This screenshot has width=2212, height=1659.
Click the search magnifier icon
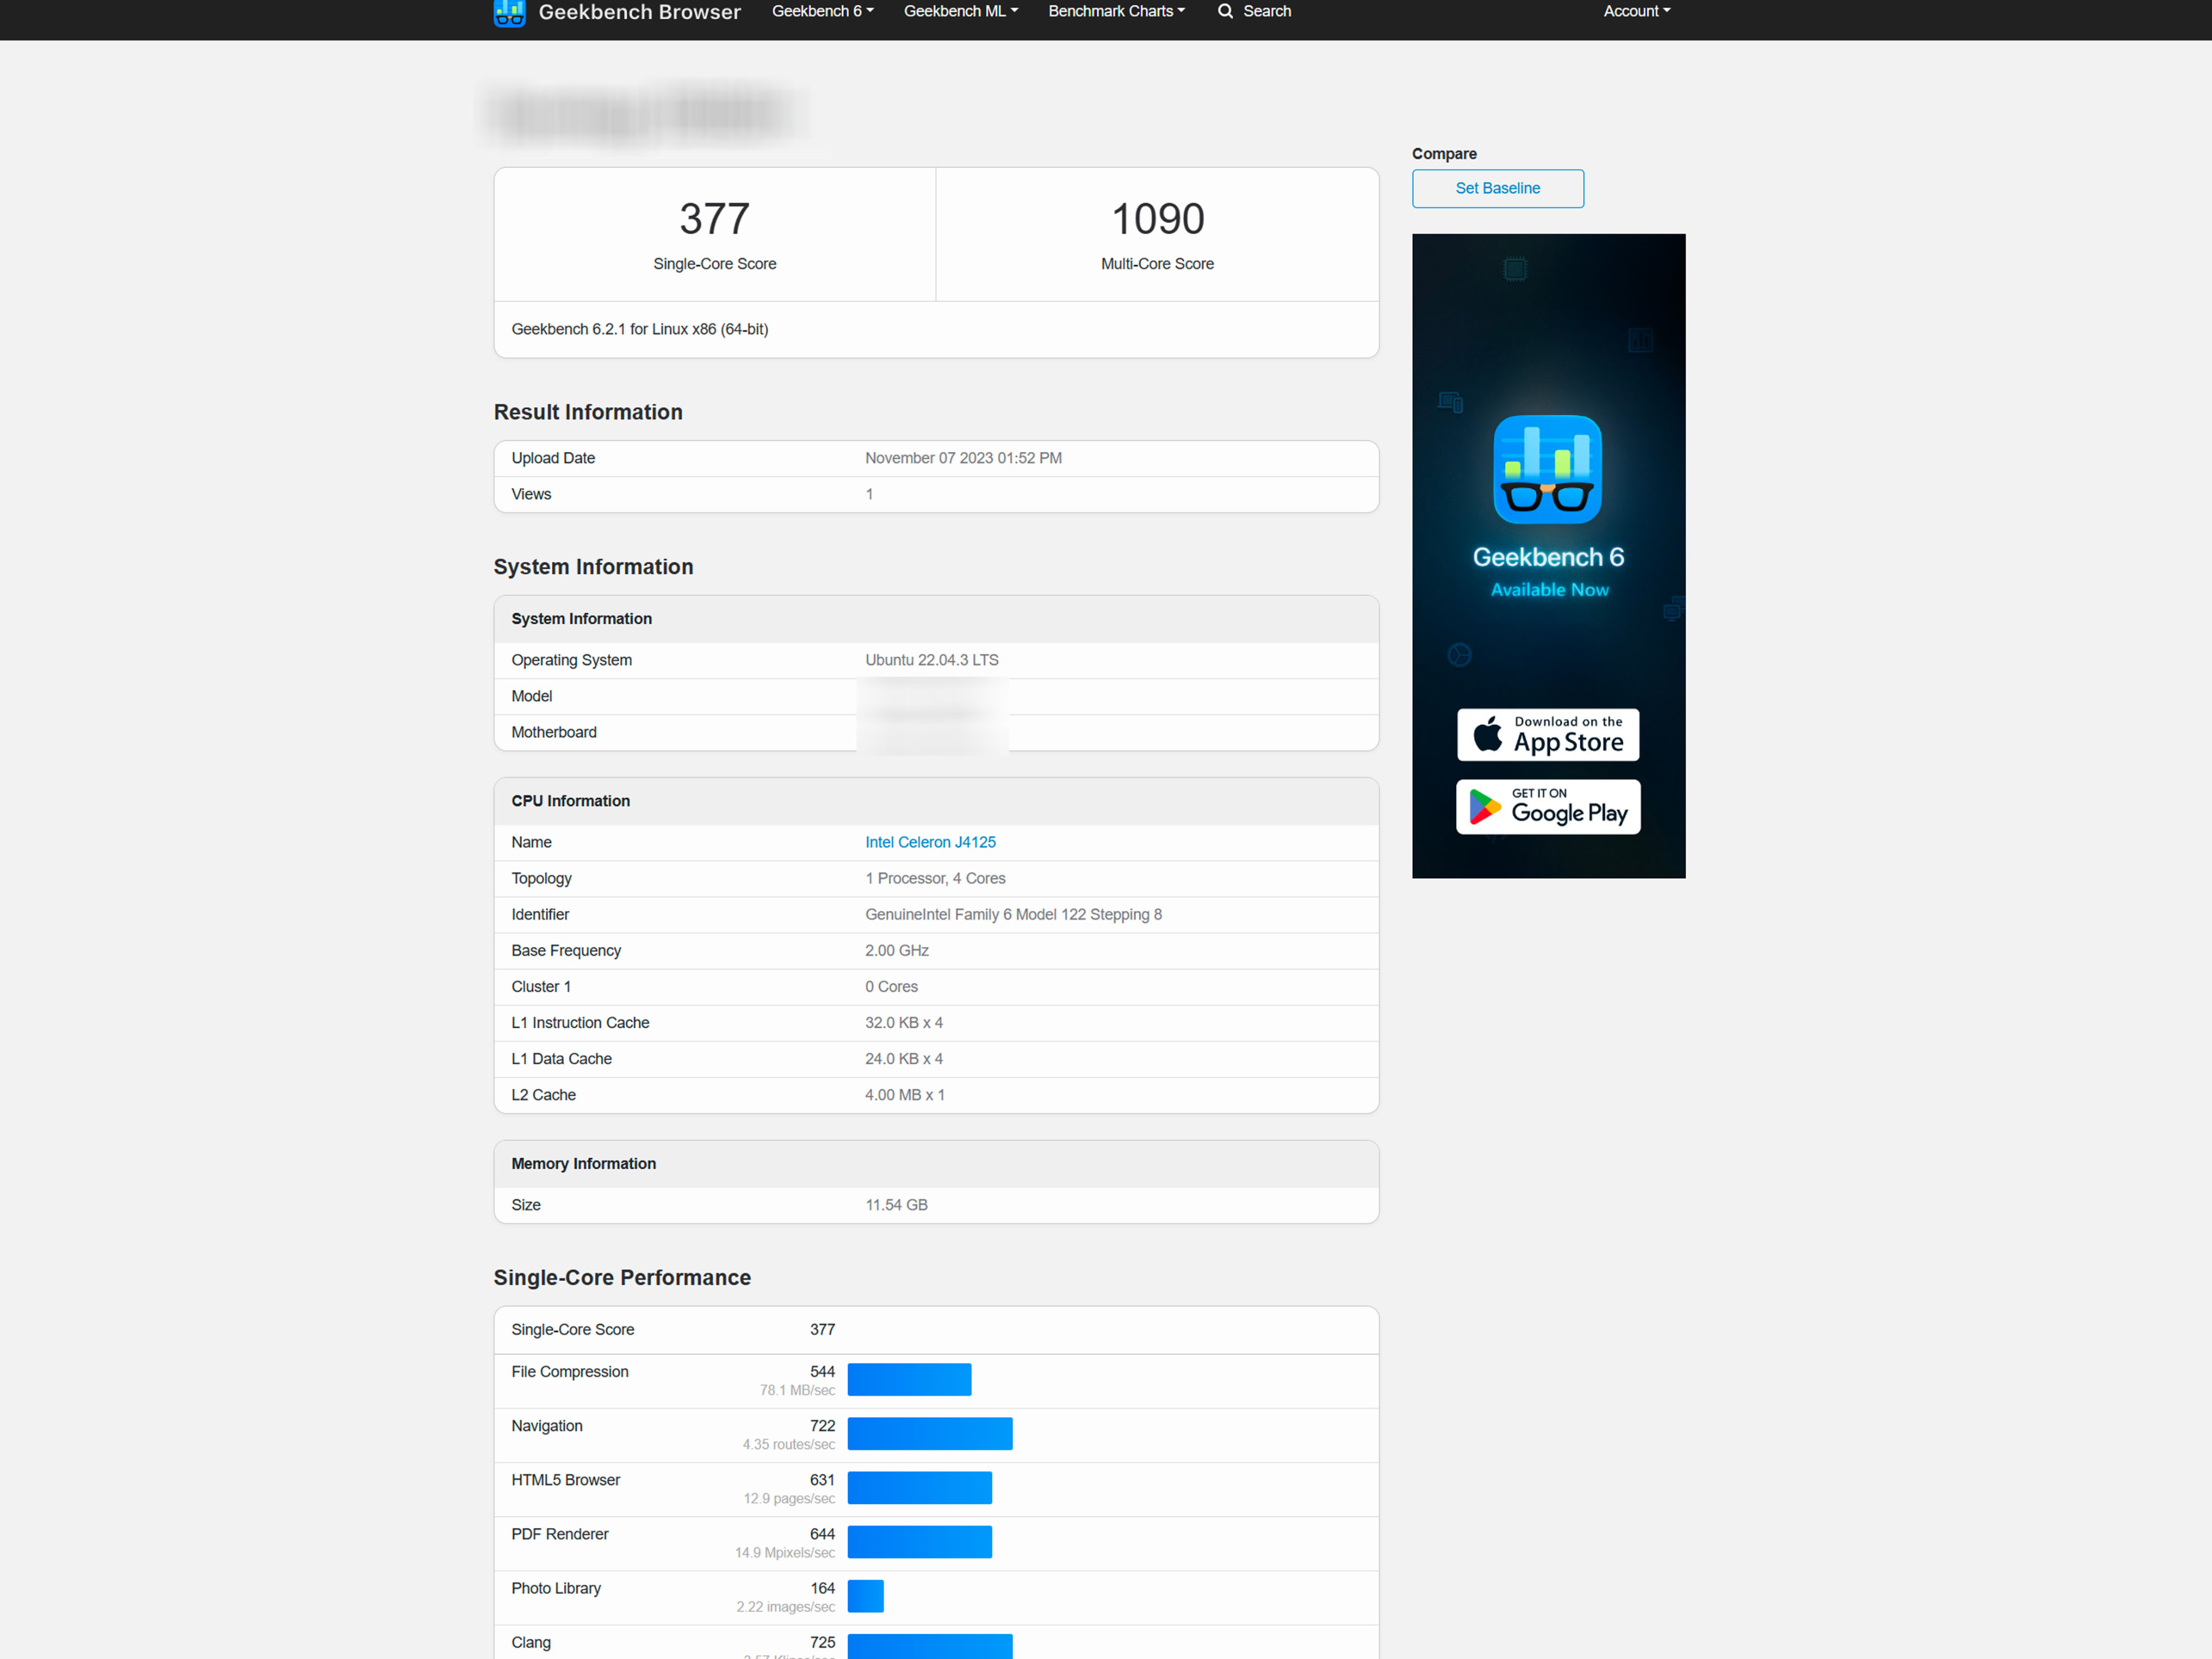1225,11
